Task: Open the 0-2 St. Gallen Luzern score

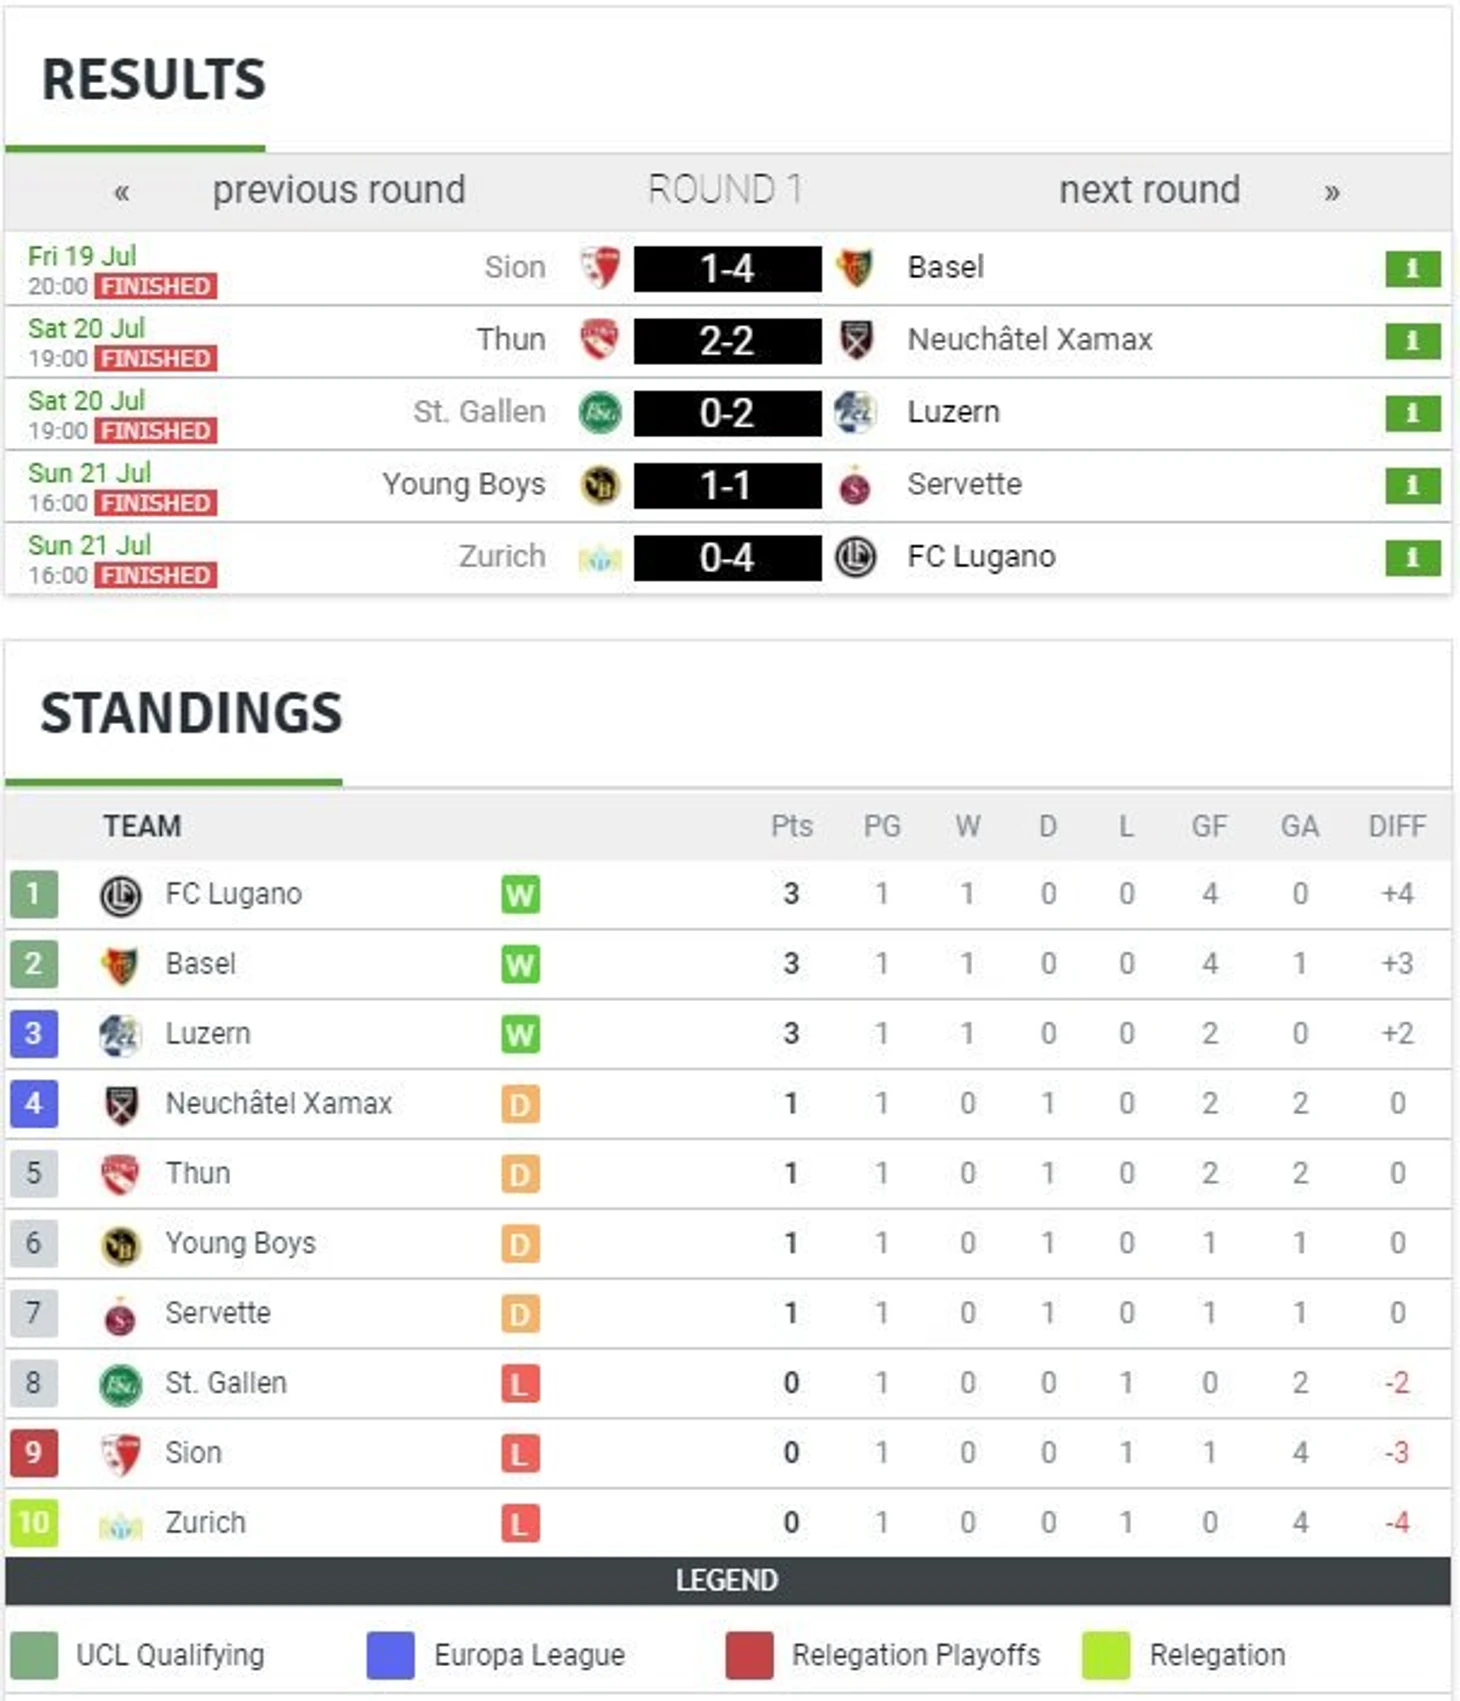Action: [x=727, y=413]
